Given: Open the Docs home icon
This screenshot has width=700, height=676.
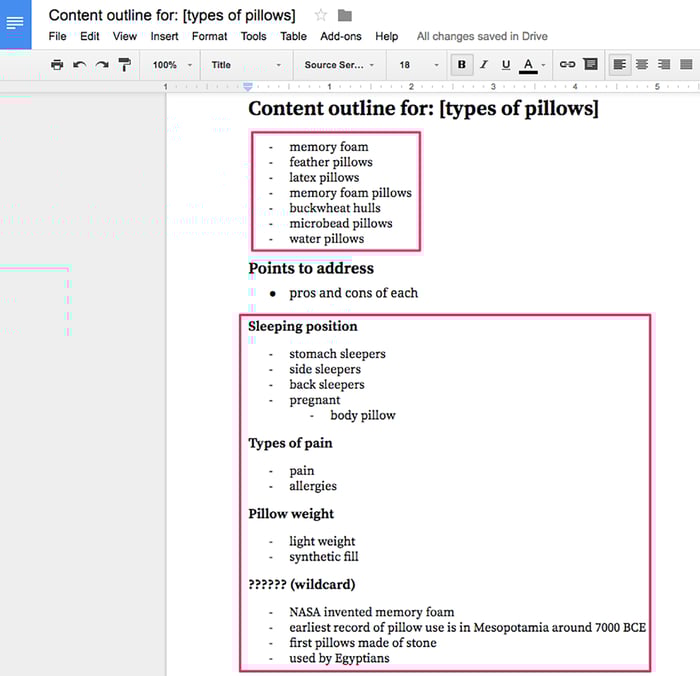Looking at the screenshot, I should click(16, 22).
